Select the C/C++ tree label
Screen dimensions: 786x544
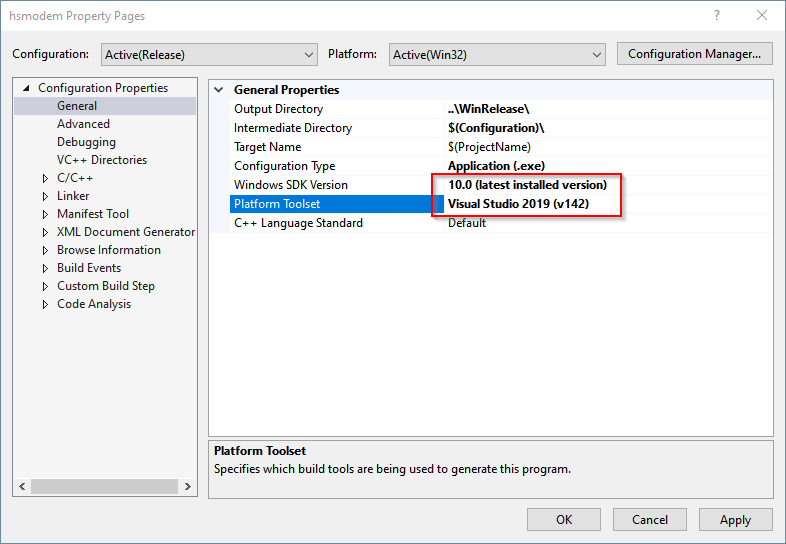pyautogui.click(x=75, y=178)
